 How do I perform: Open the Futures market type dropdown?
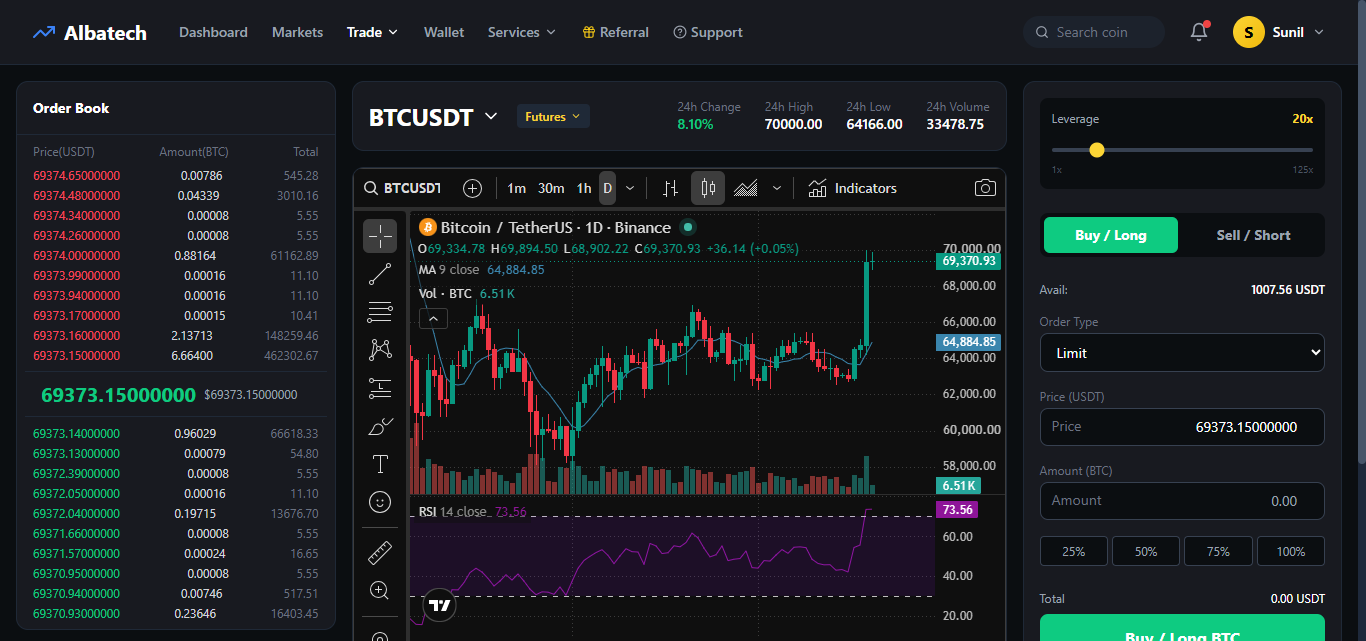coord(553,117)
